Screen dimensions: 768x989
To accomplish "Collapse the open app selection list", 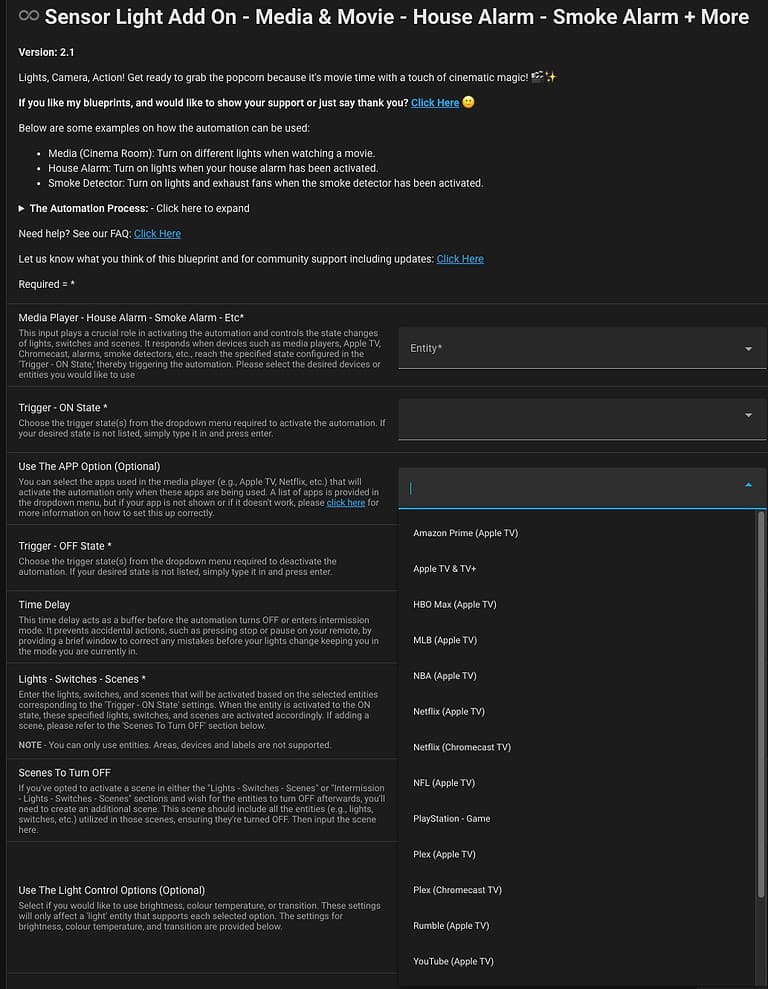I will point(747,483).
